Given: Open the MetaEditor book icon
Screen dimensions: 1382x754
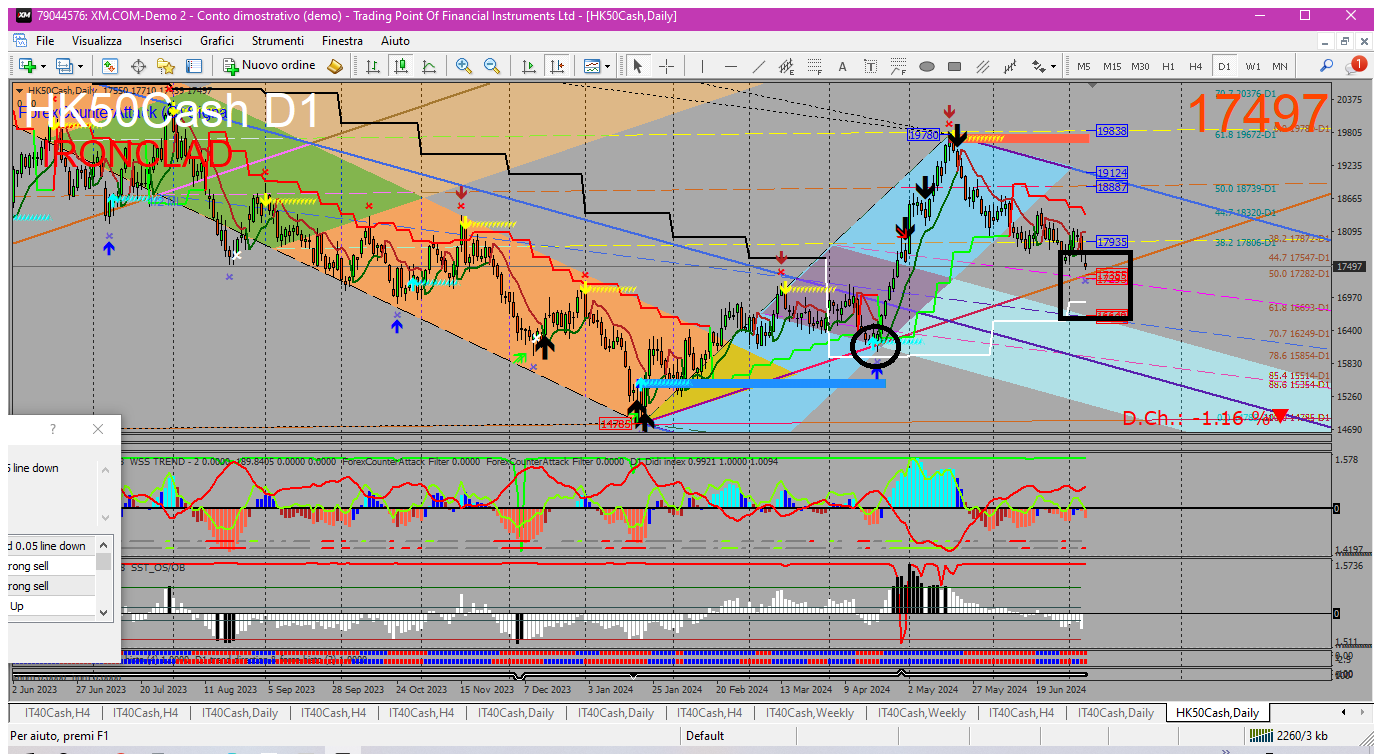Looking at the screenshot, I should coord(335,66).
